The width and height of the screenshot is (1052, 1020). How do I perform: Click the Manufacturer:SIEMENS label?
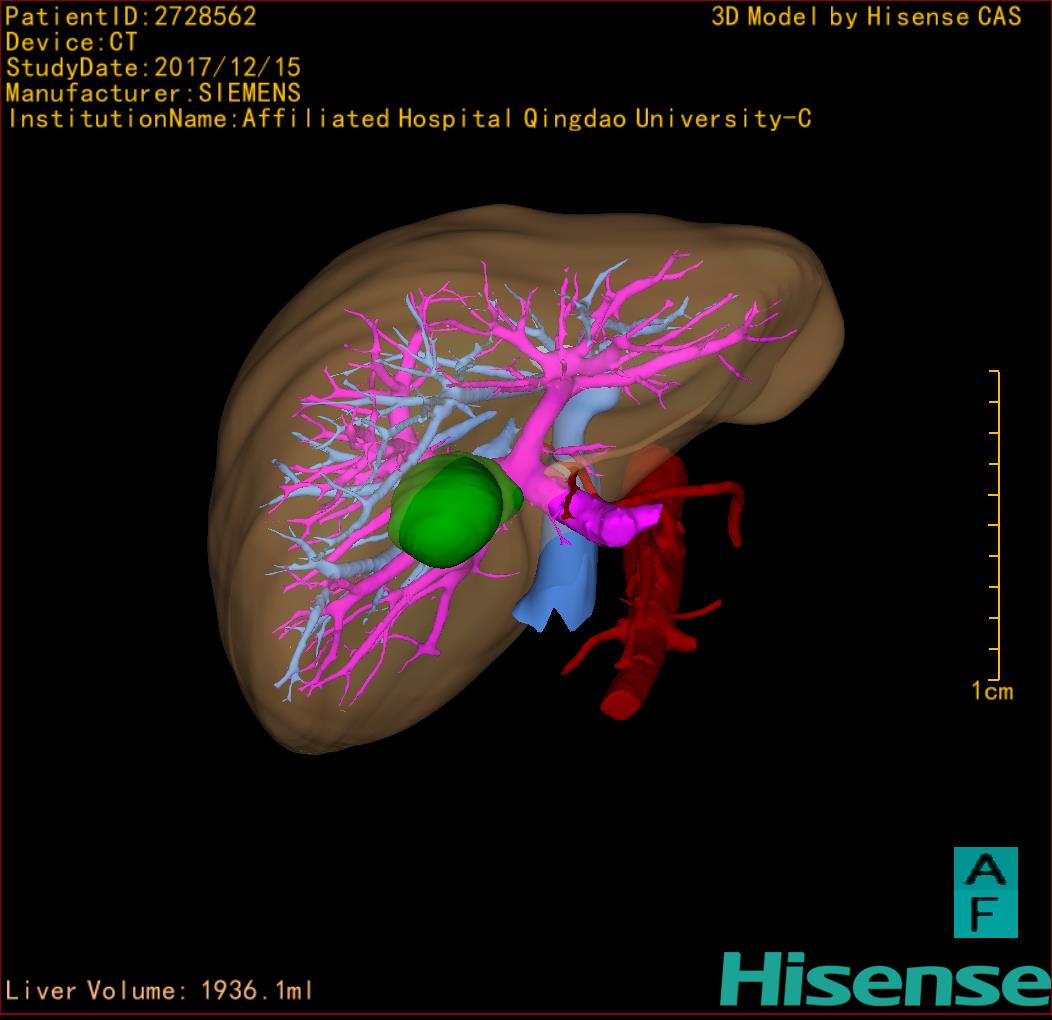pyautogui.click(x=153, y=93)
